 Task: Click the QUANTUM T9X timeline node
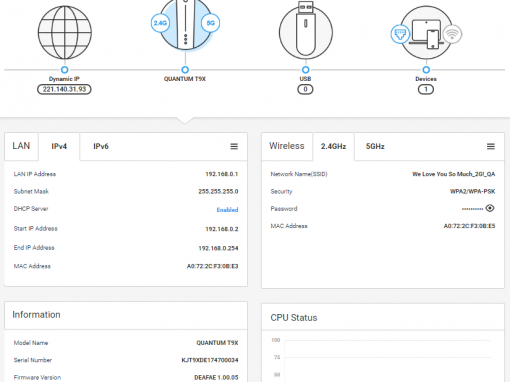185,70
